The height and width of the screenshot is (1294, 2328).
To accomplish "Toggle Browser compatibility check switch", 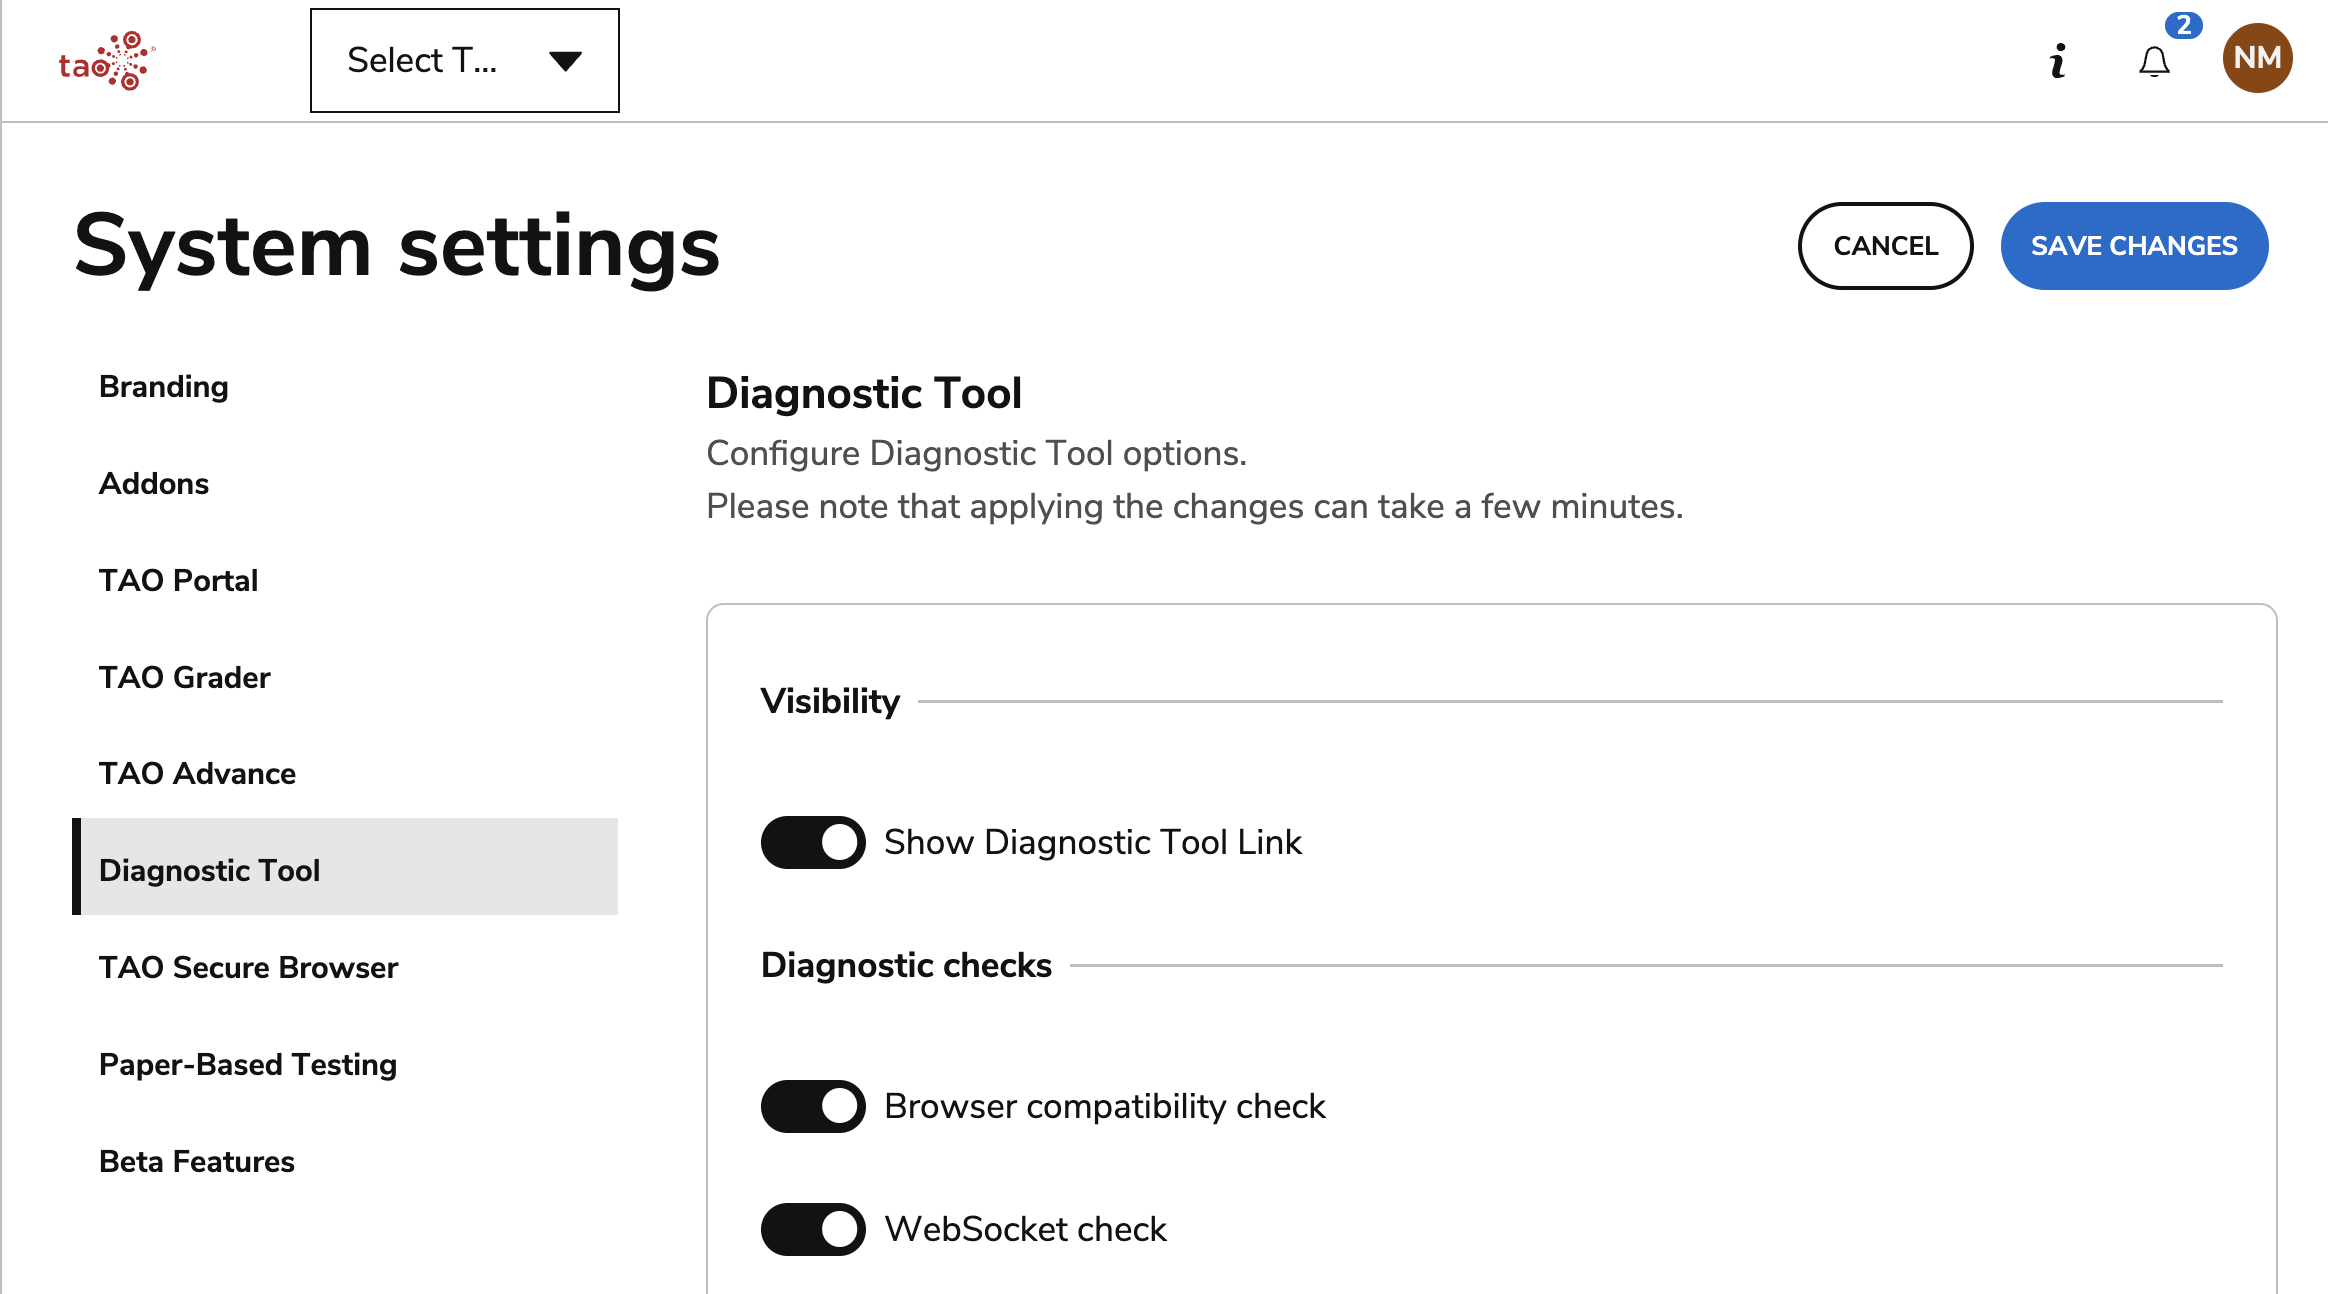I will (x=813, y=1106).
